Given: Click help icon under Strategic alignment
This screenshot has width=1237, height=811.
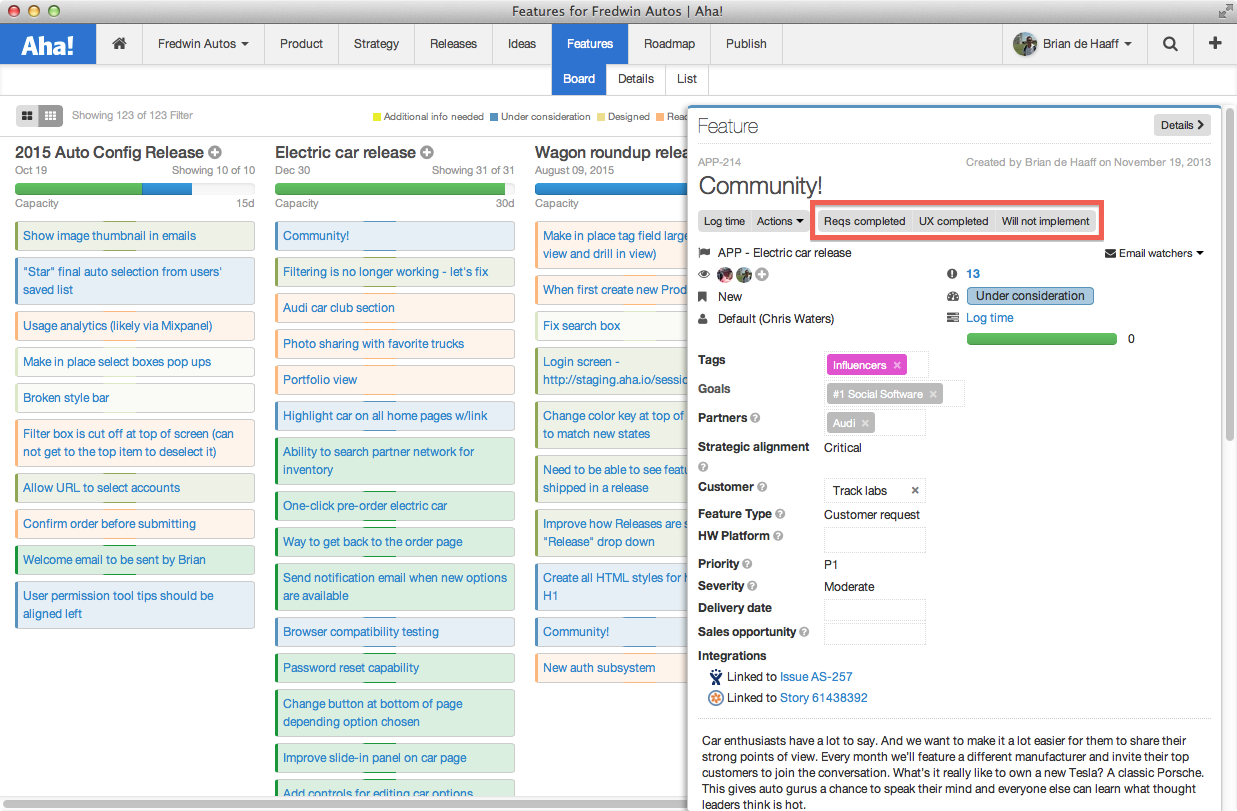Looking at the screenshot, I should tap(703, 467).
